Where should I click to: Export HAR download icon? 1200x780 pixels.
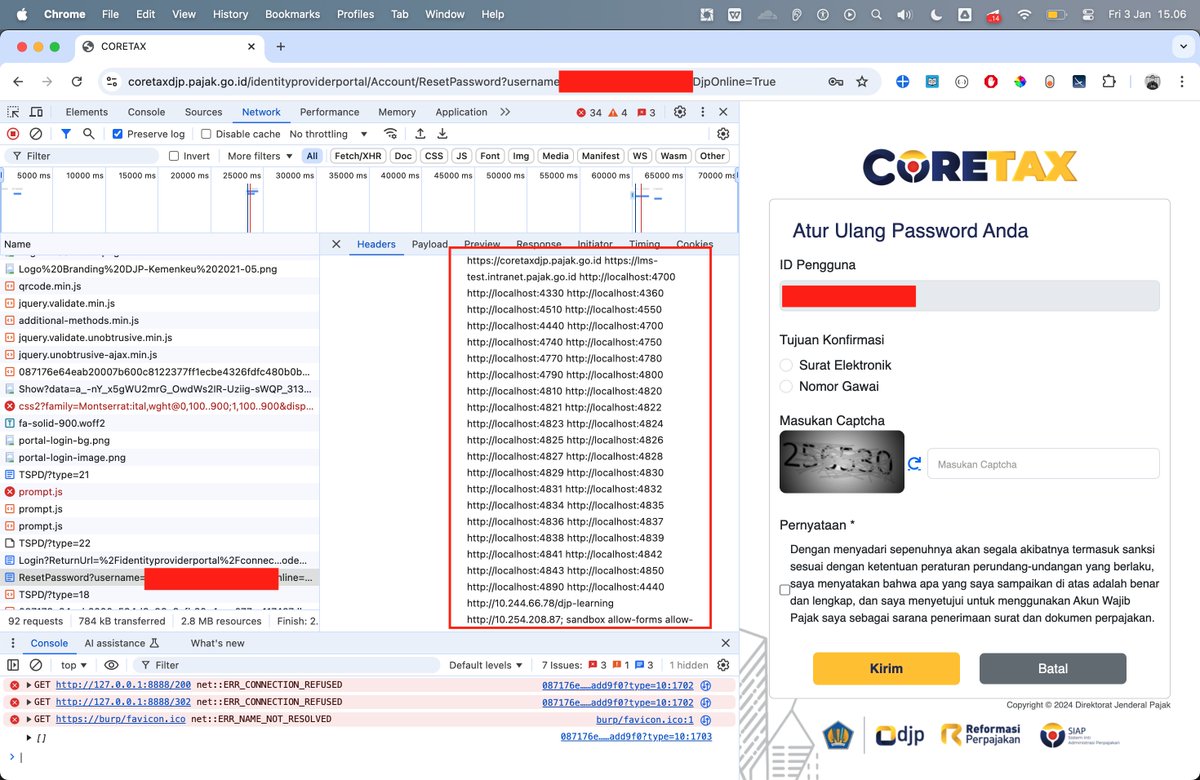click(442, 134)
